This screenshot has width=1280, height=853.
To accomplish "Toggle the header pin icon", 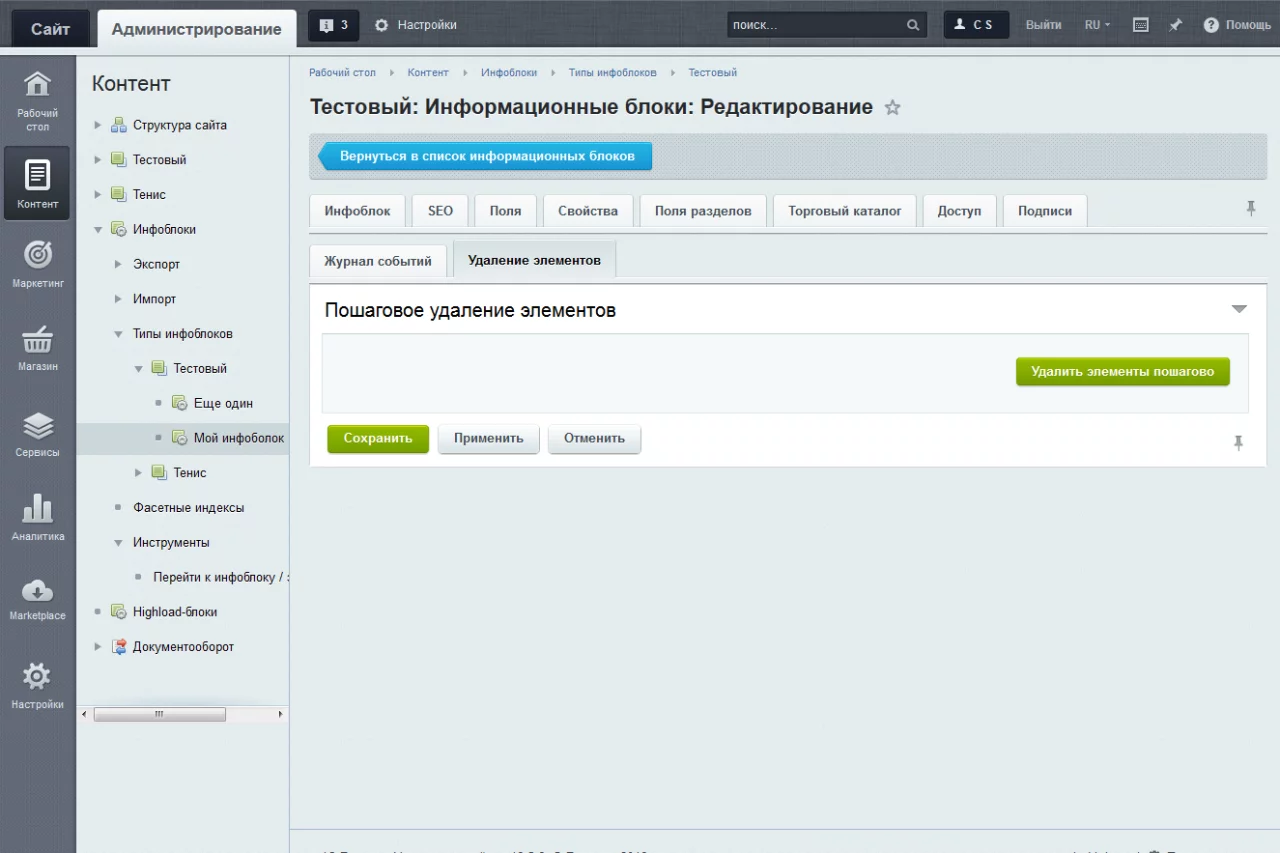I will point(1175,25).
